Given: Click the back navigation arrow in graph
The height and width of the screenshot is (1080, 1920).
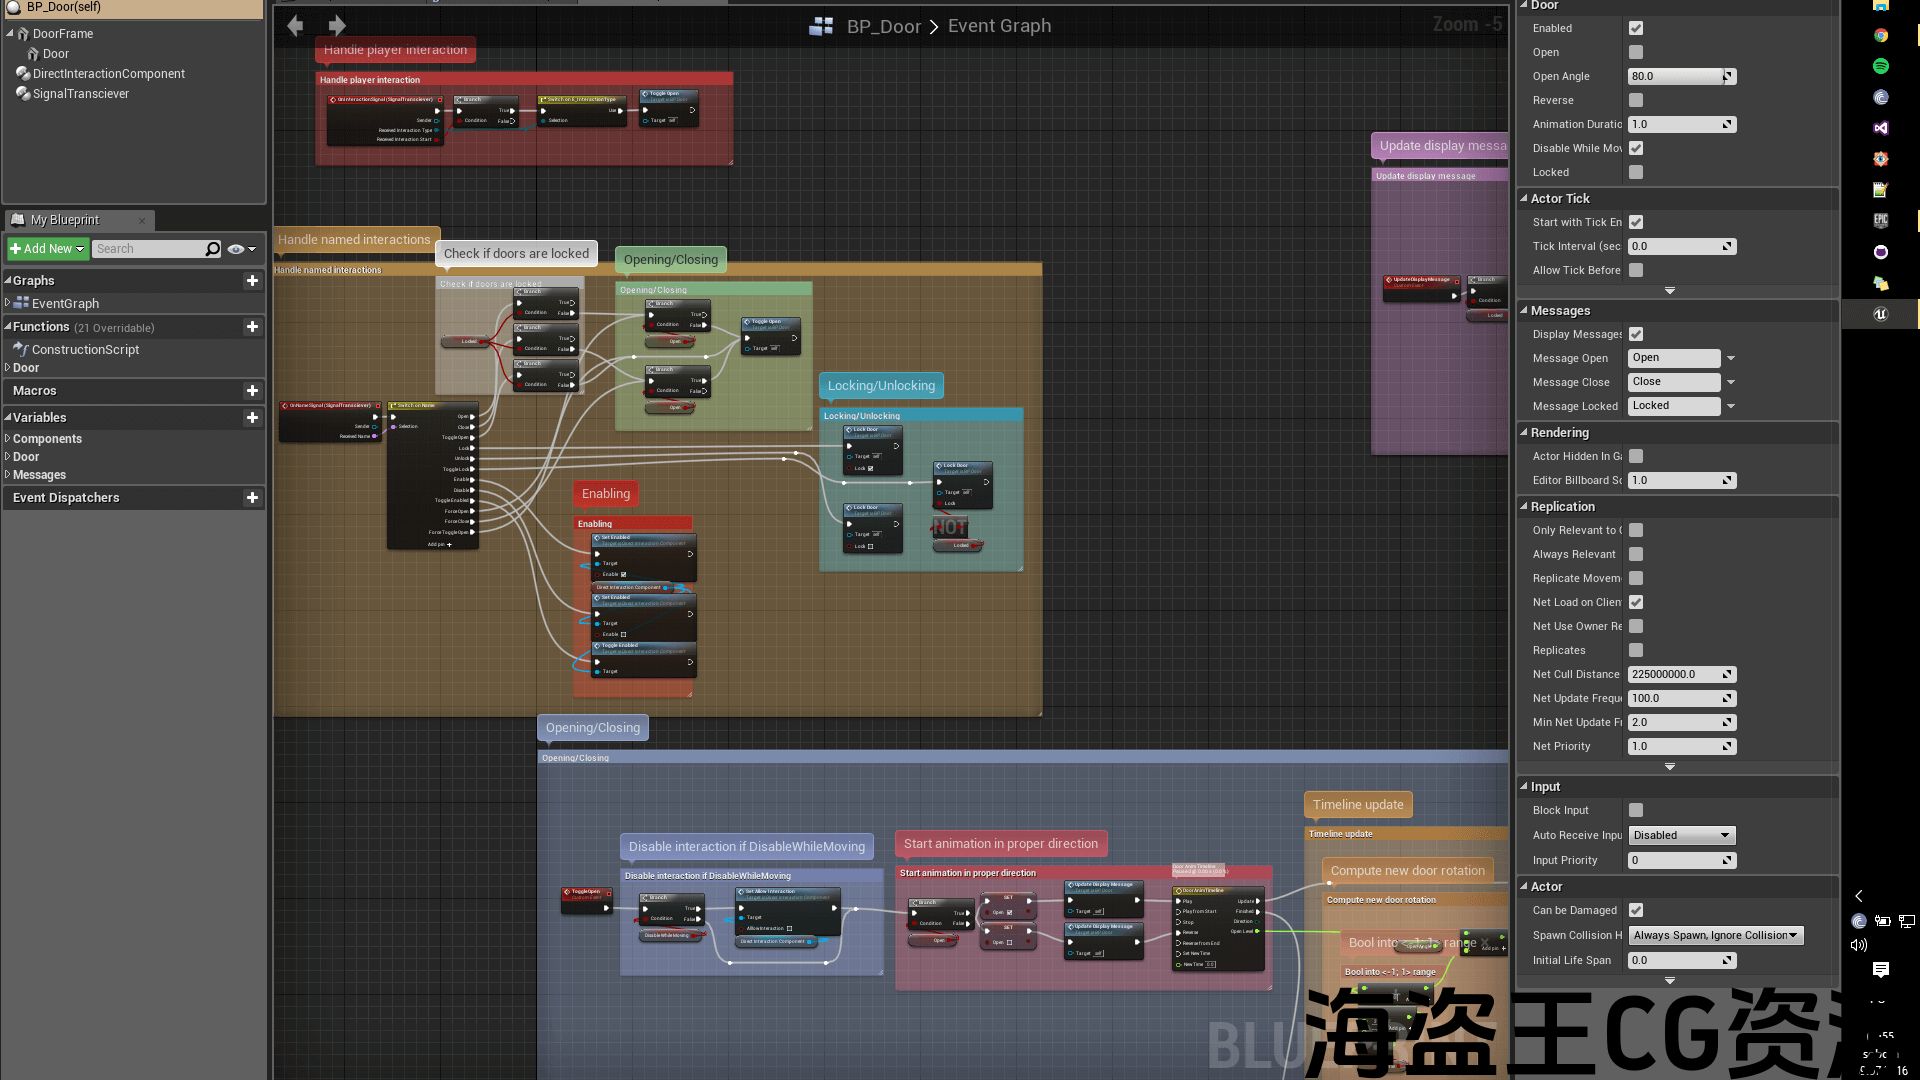Looking at the screenshot, I should click(295, 26).
